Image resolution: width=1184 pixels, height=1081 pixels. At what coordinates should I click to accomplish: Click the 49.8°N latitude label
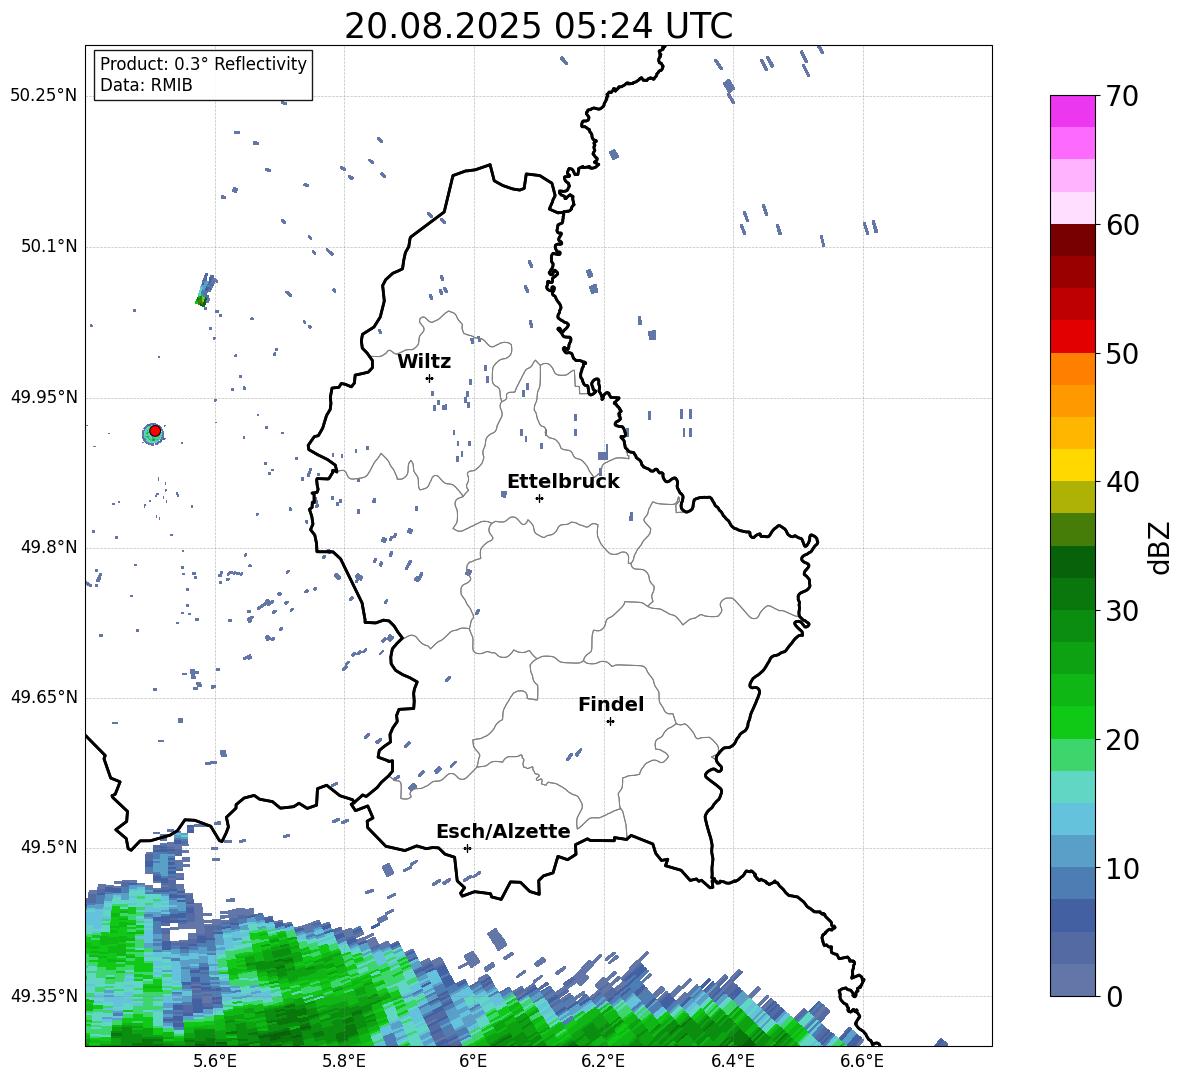click(x=49, y=547)
